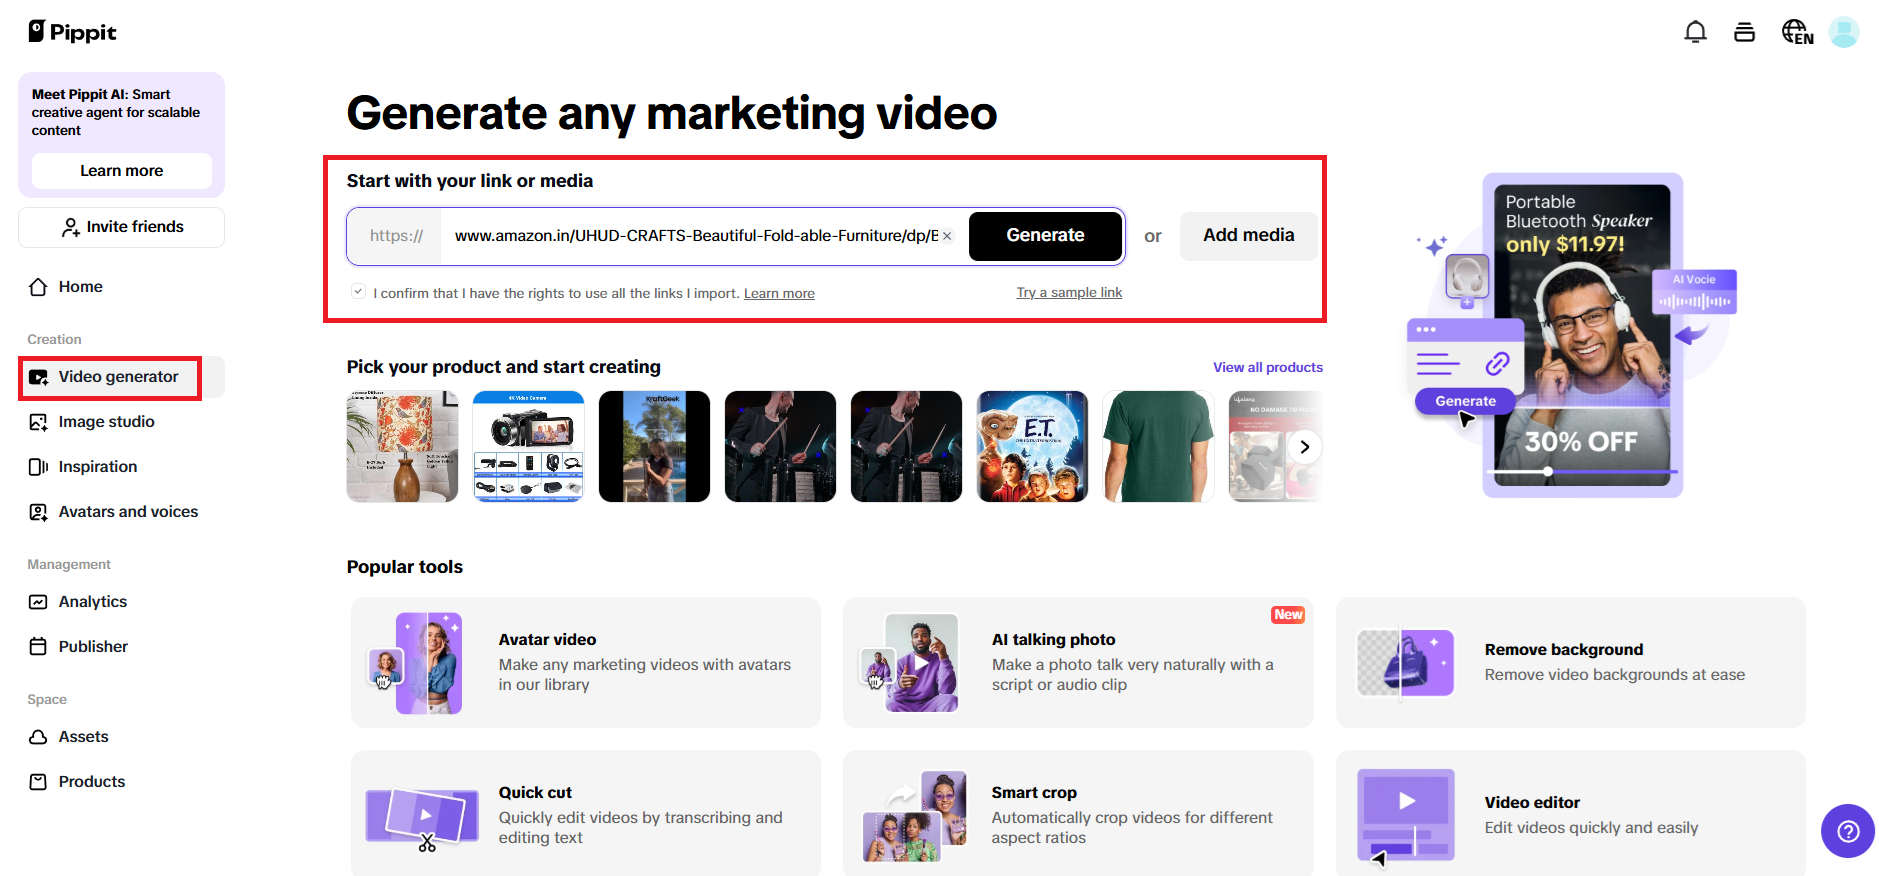
Task: Open View all products link
Action: point(1268,367)
